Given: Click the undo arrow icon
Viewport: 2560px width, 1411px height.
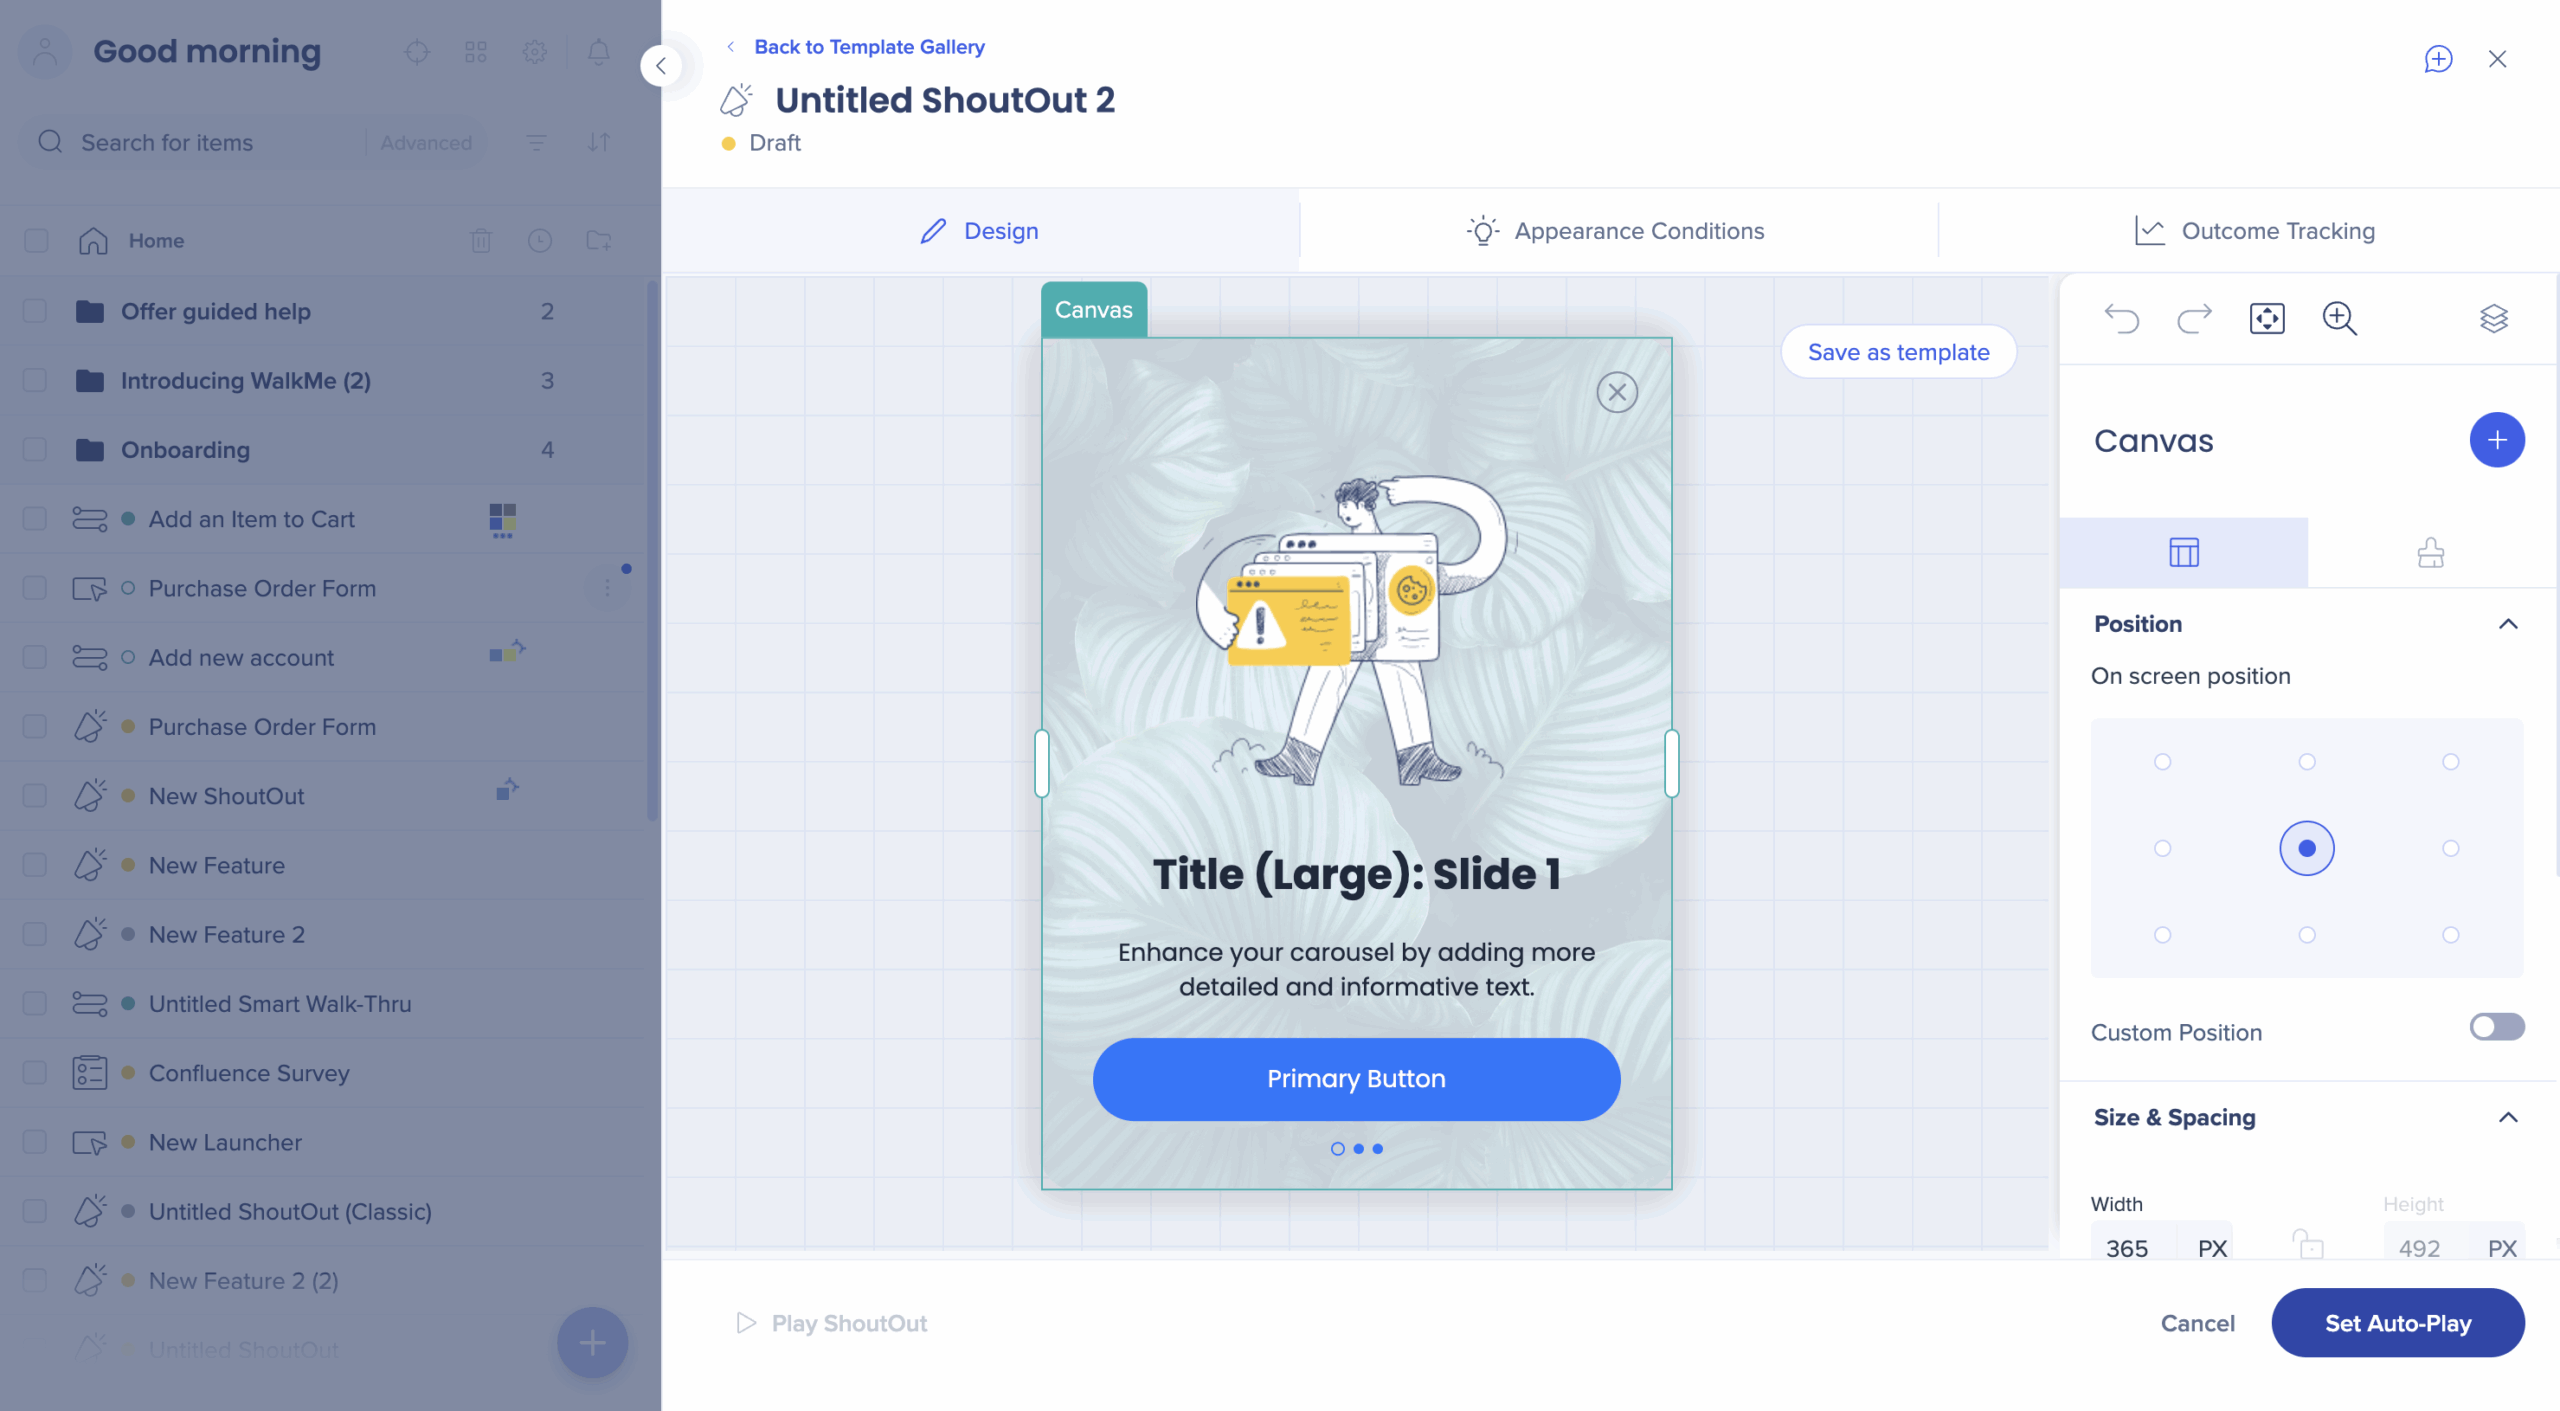Looking at the screenshot, I should tap(2121, 319).
